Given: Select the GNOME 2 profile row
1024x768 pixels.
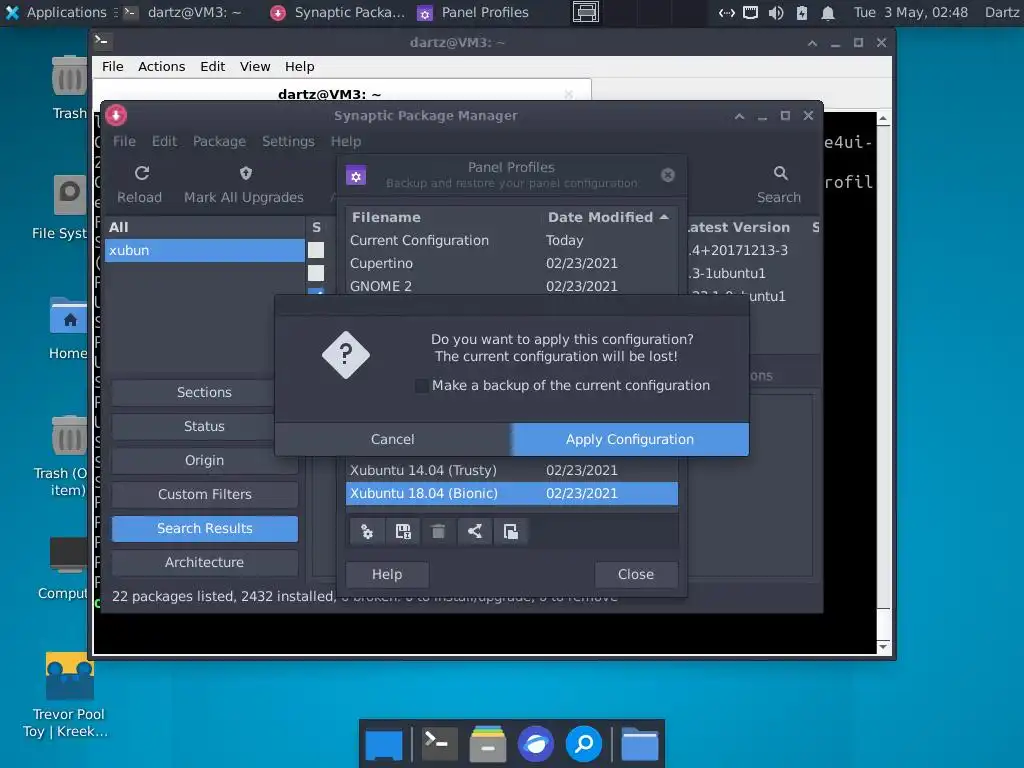Looking at the screenshot, I should click(x=511, y=286).
